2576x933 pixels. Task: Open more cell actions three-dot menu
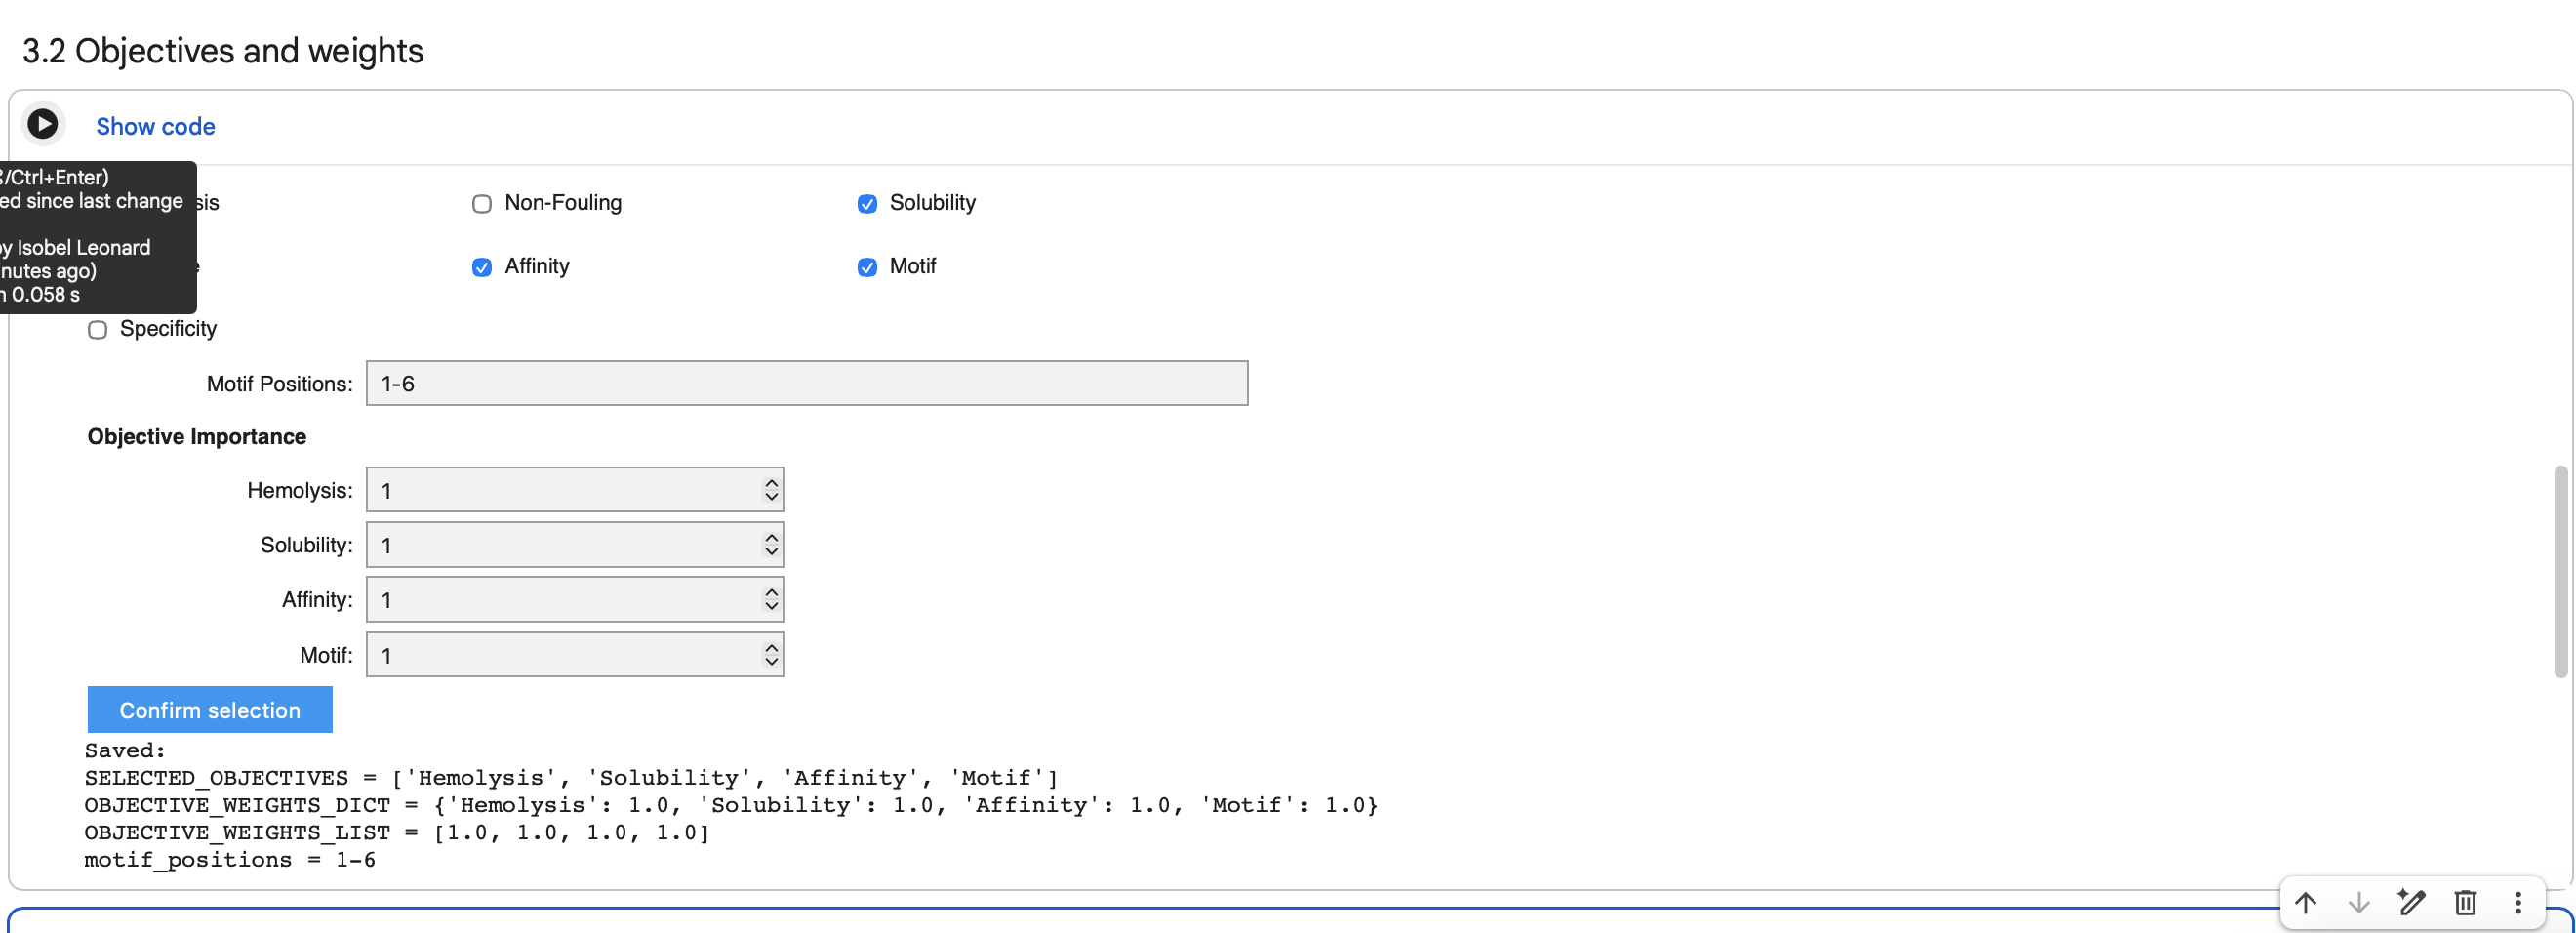pyautogui.click(x=2518, y=903)
